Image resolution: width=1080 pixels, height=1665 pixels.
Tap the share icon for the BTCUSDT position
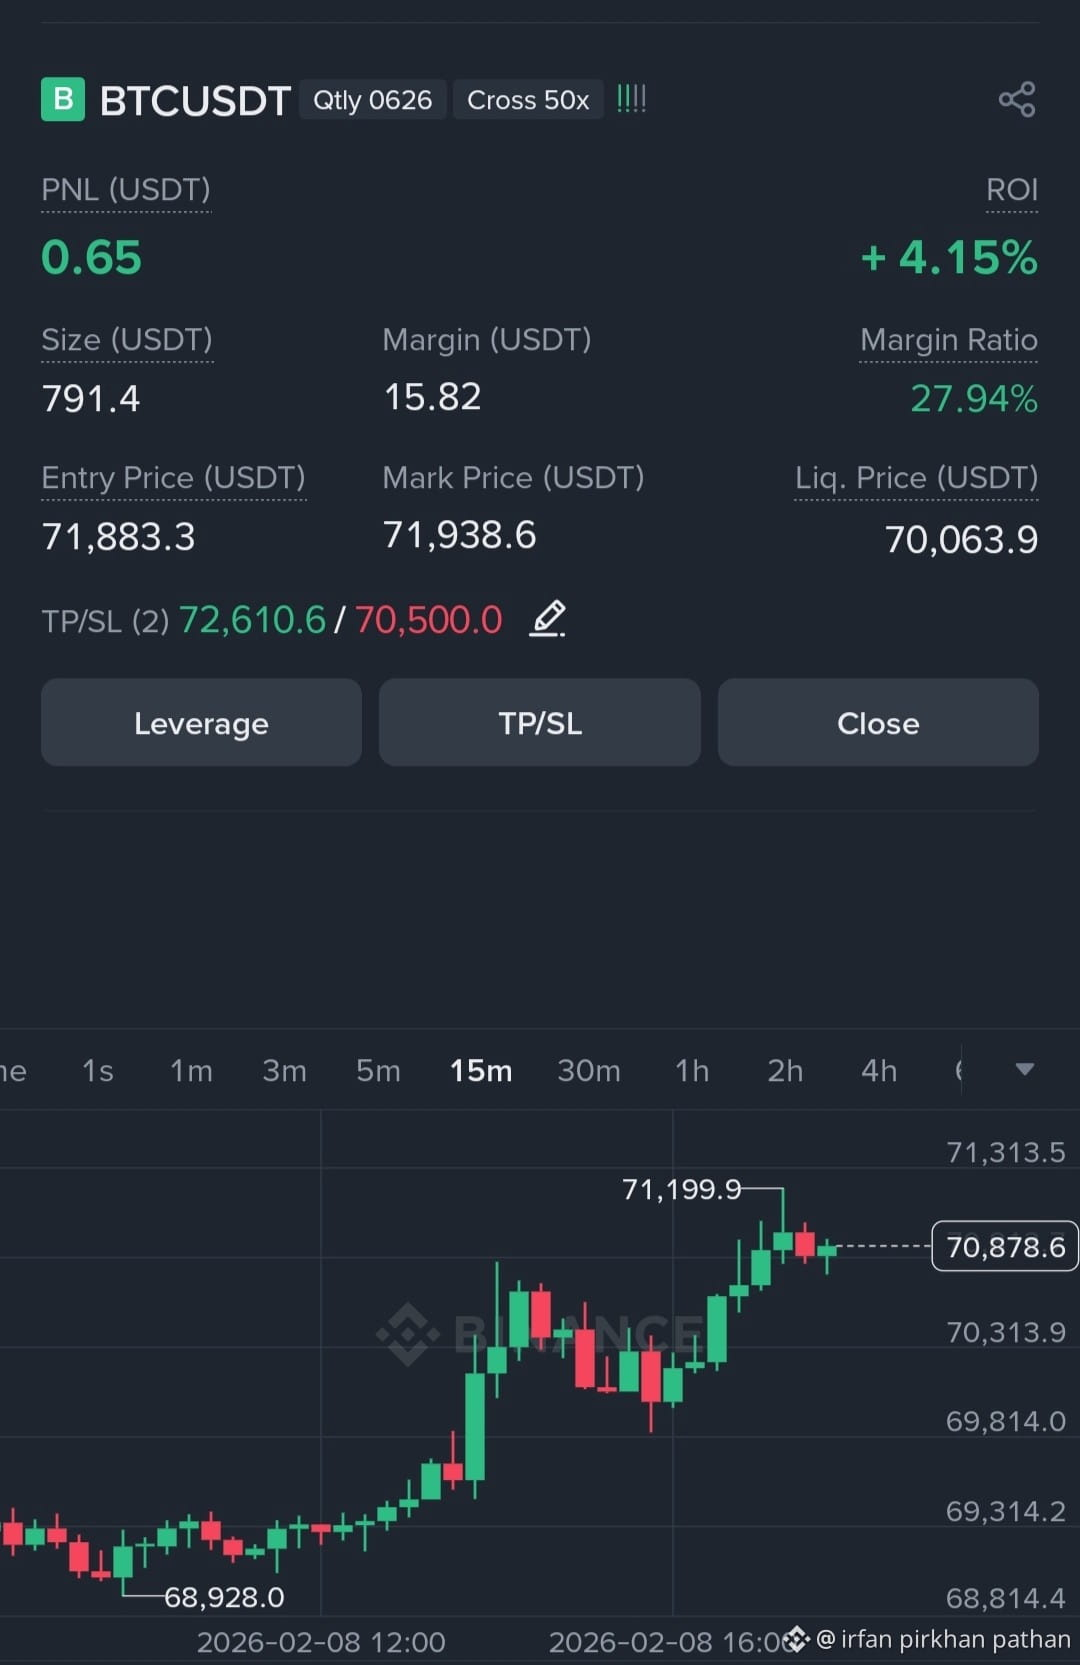1017,100
